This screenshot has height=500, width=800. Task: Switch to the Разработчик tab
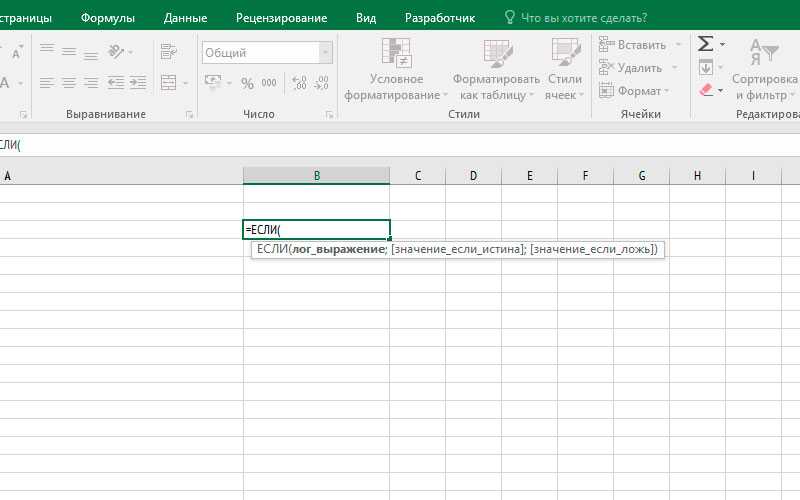440,18
